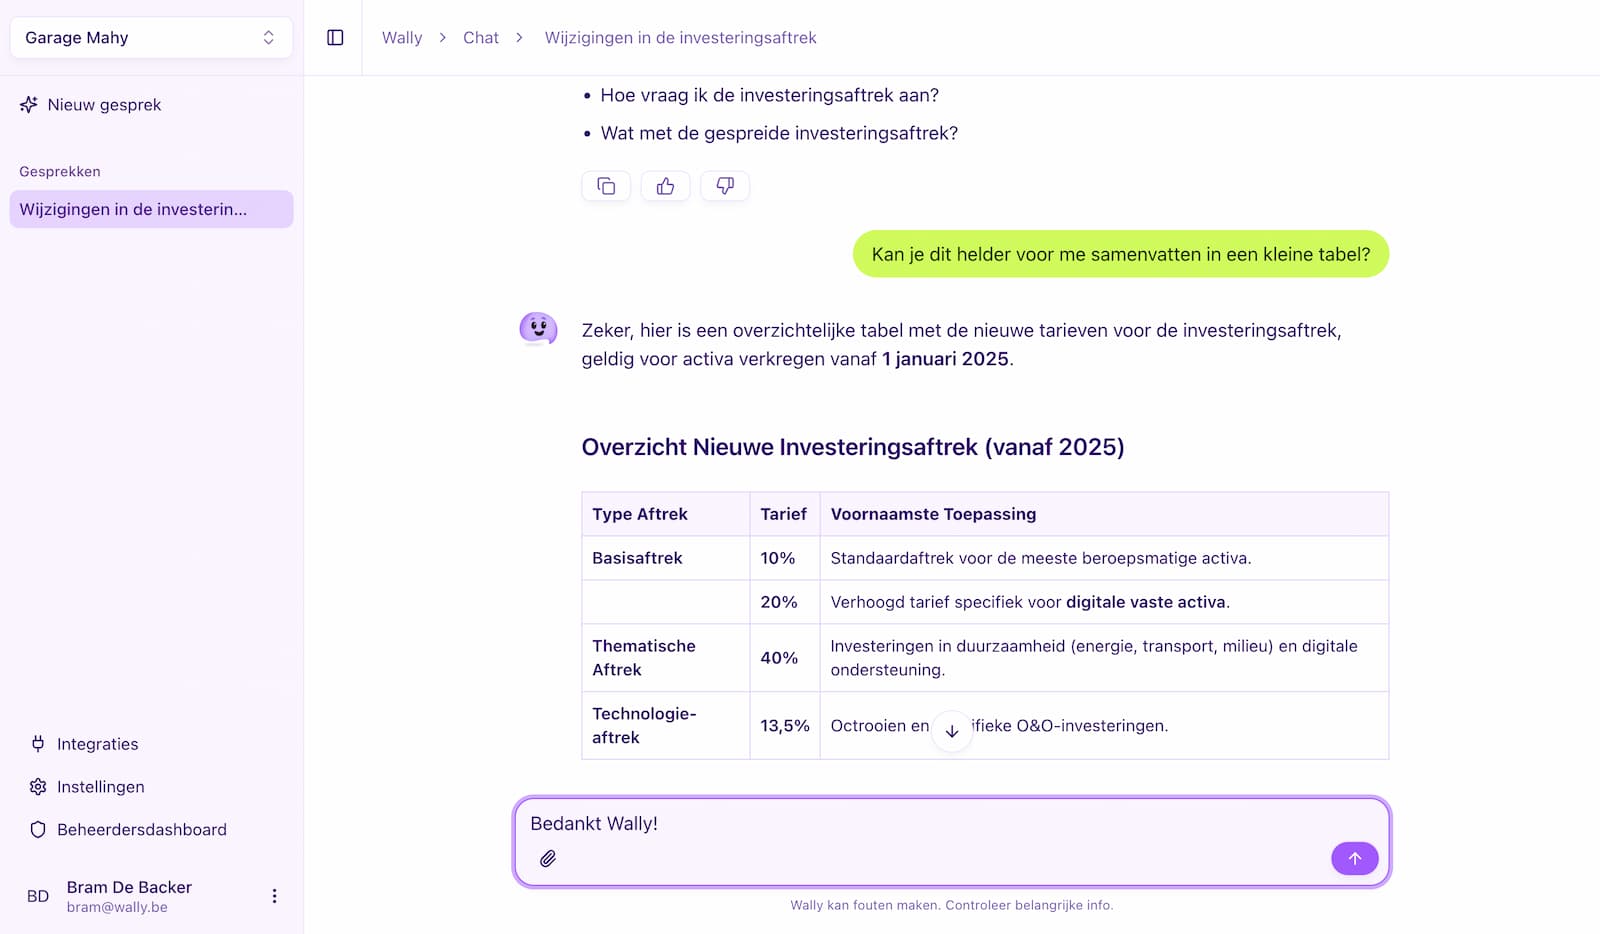Image resolution: width=1600 pixels, height=934 pixels.
Task: Give the response a thumbs up
Action: click(x=665, y=185)
